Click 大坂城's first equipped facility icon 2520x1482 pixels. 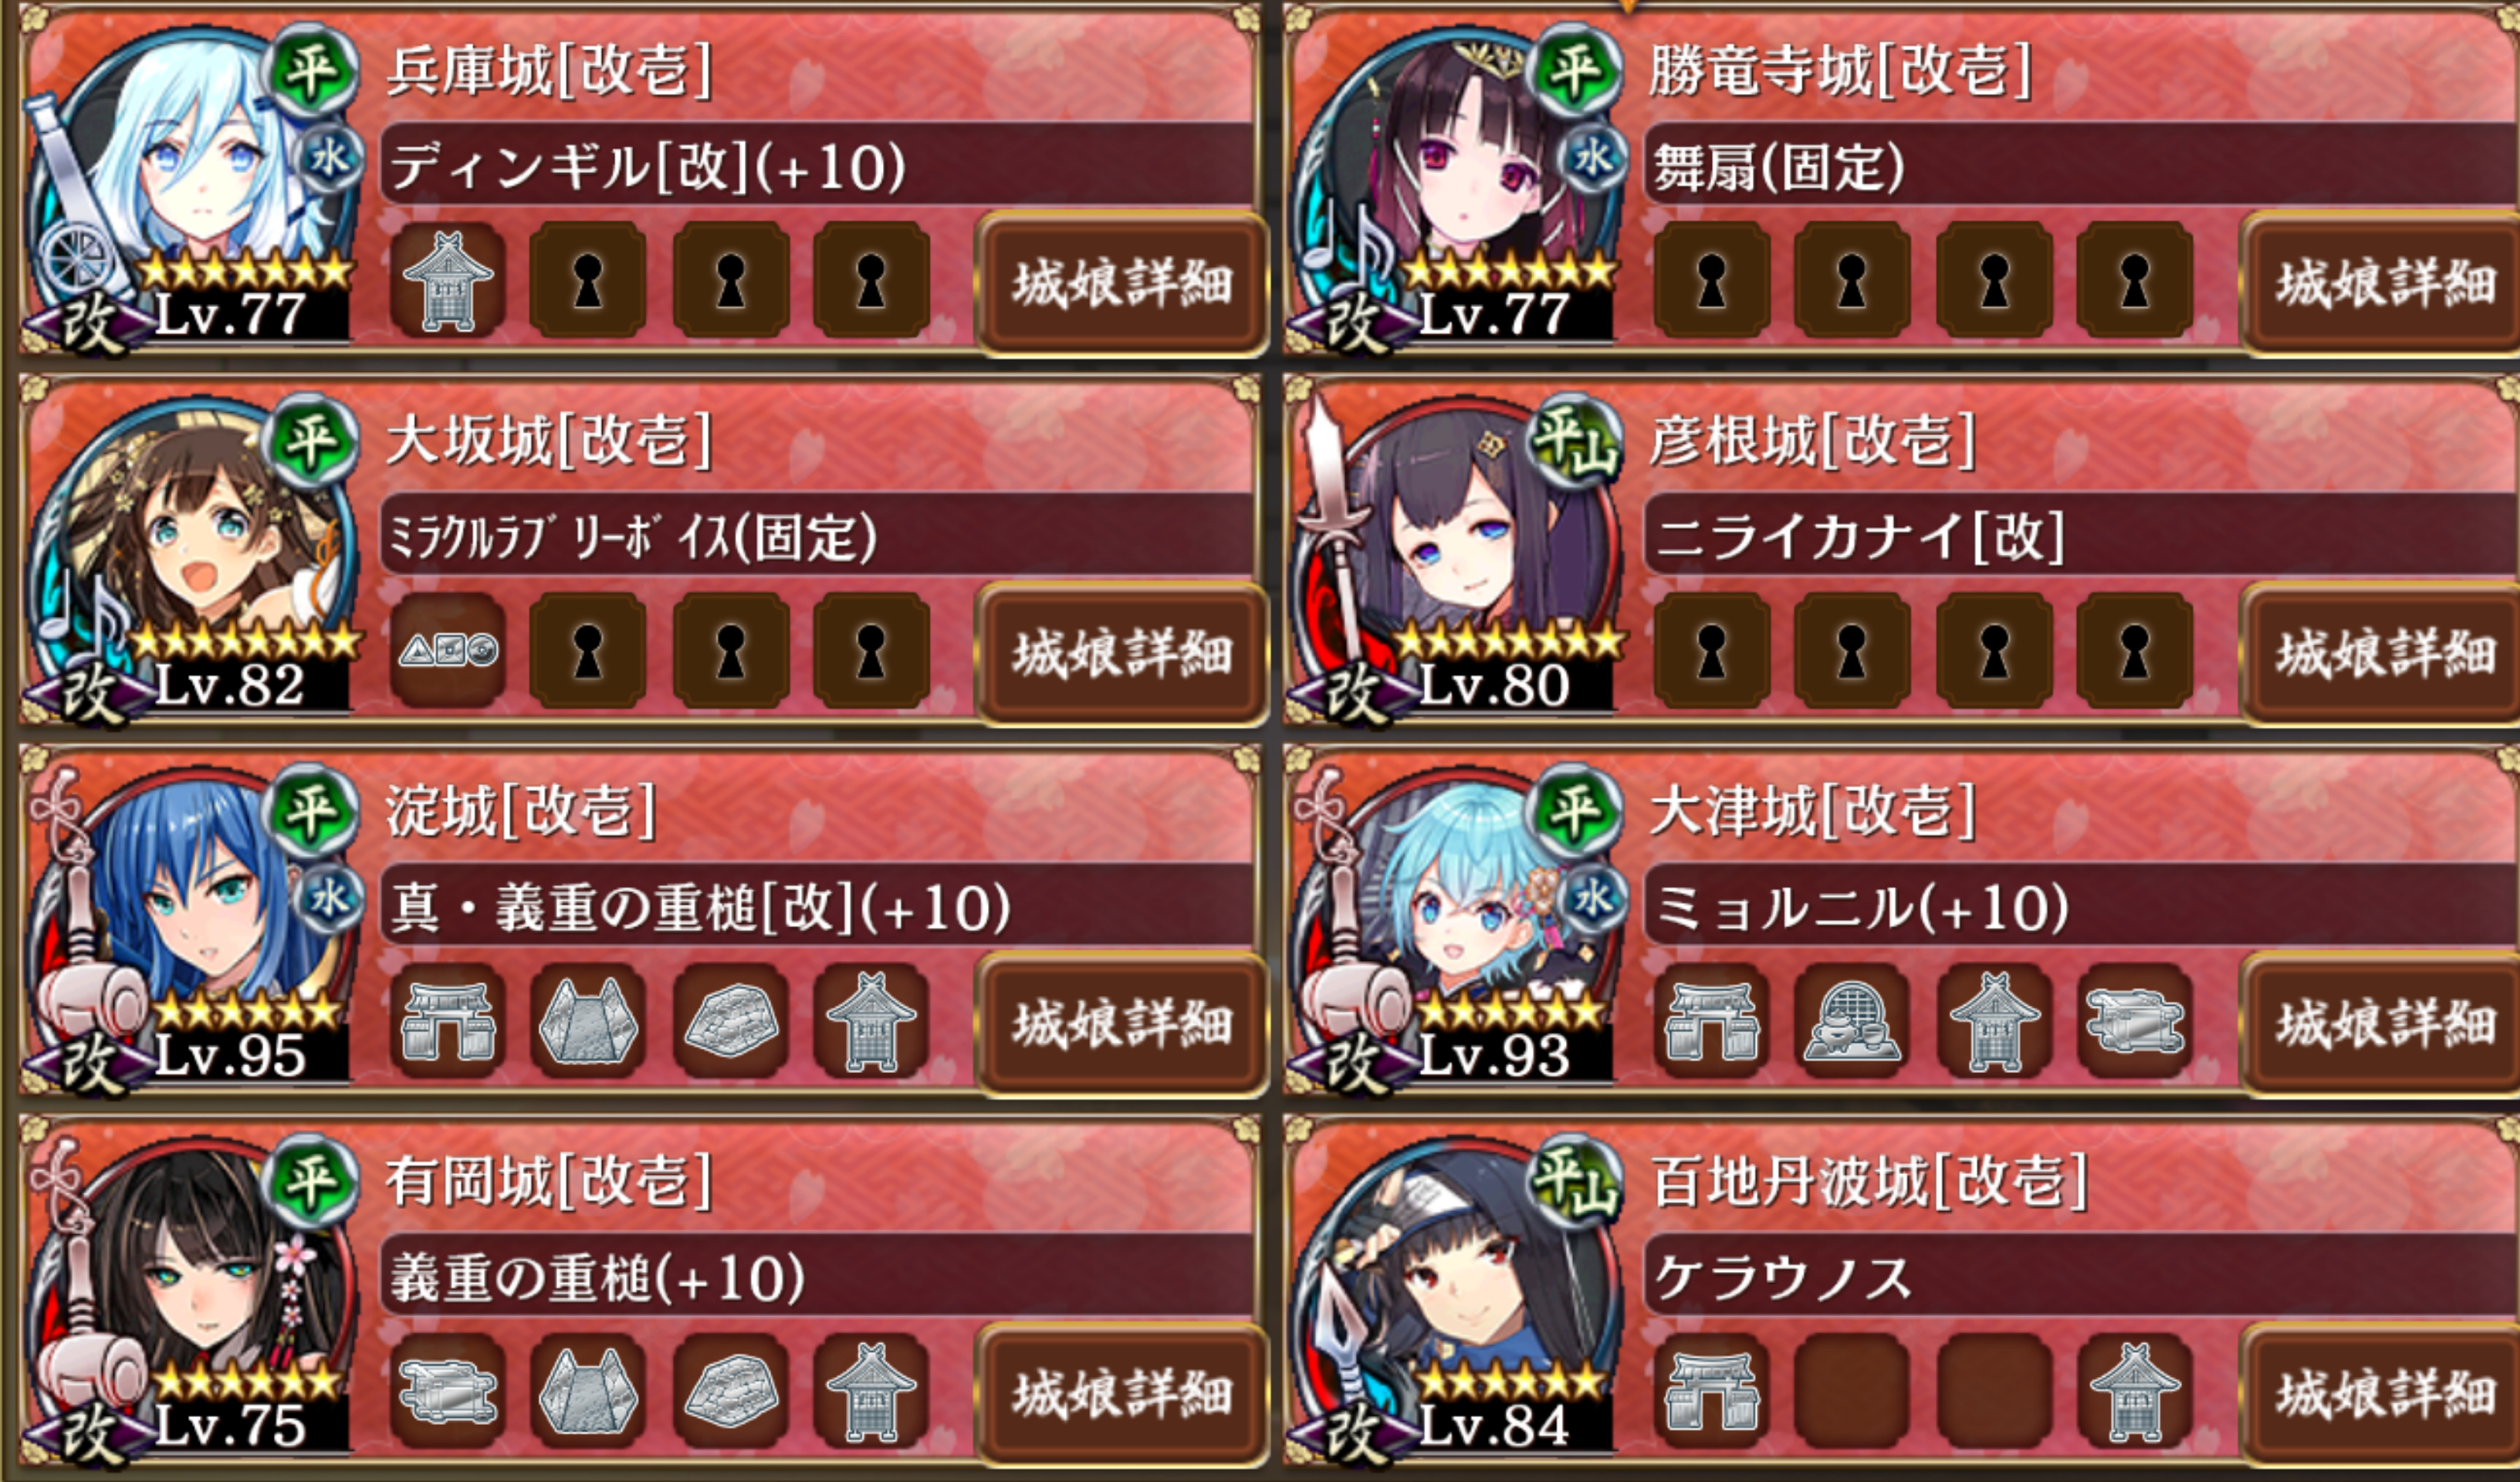tap(447, 650)
